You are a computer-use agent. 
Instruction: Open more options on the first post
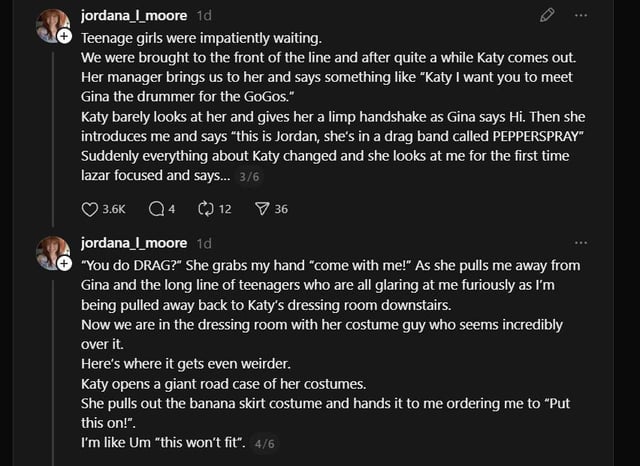(581, 15)
